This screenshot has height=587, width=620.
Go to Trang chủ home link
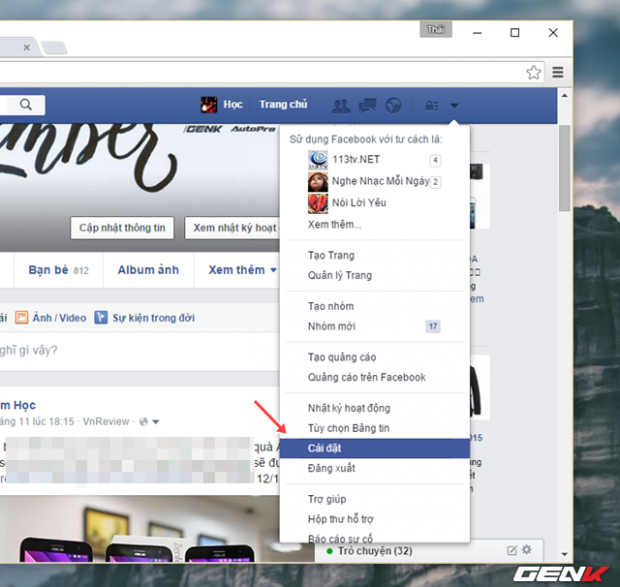coord(283,105)
